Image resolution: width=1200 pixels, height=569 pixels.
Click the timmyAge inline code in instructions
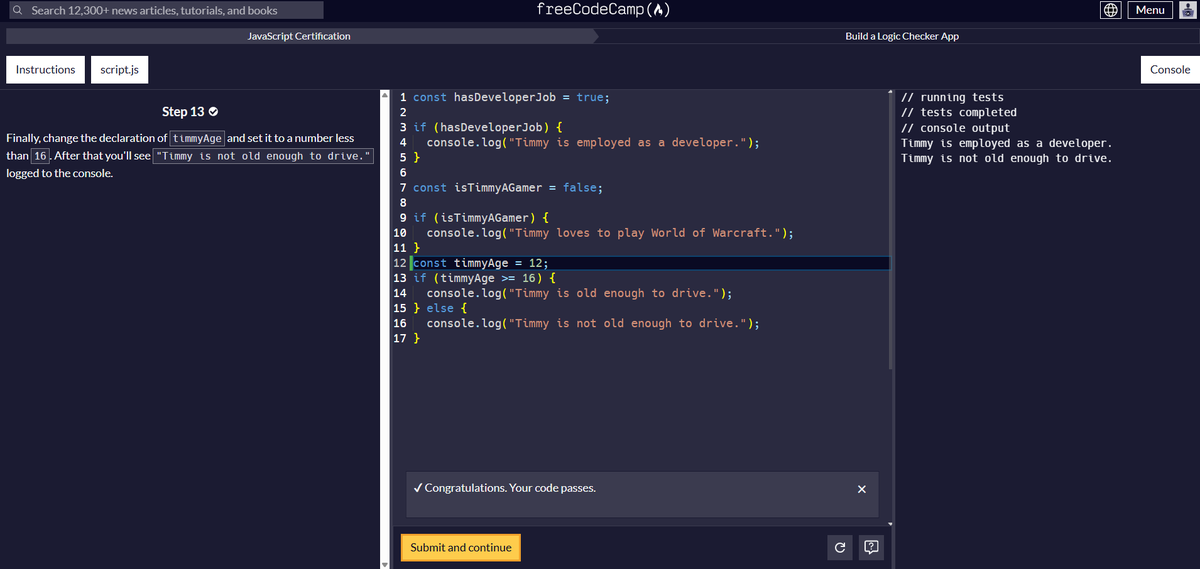coord(197,138)
